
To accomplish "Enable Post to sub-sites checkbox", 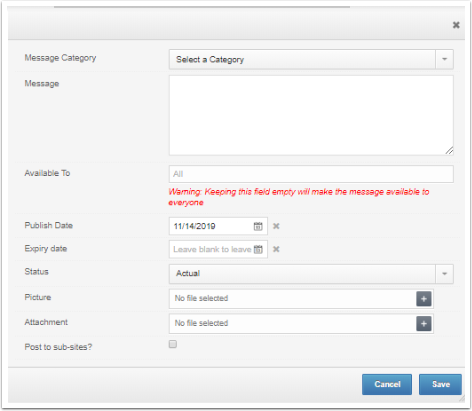I will coord(173,344).
